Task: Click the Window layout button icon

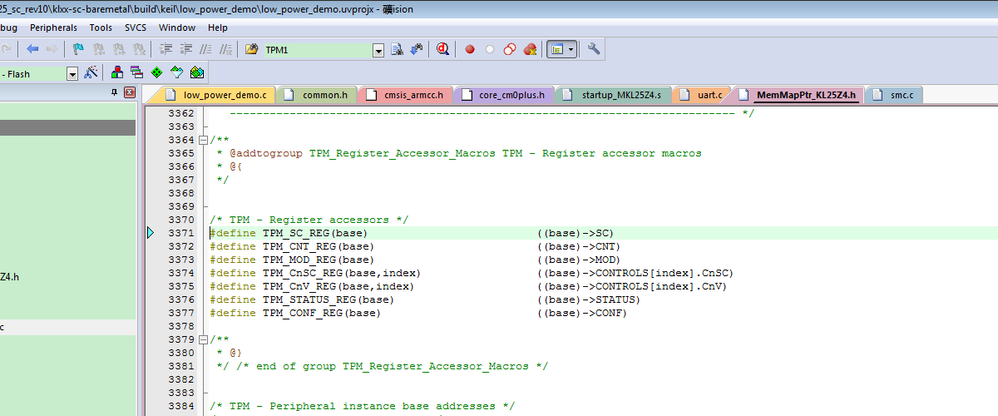Action: pos(557,50)
